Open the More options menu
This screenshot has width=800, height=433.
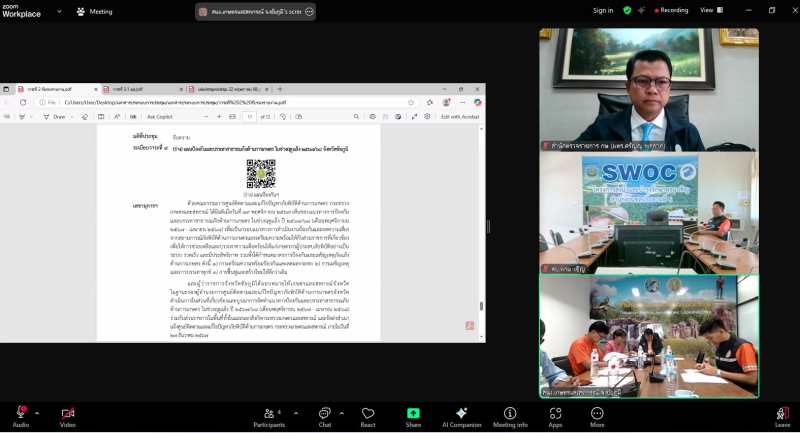pyautogui.click(x=597, y=416)
